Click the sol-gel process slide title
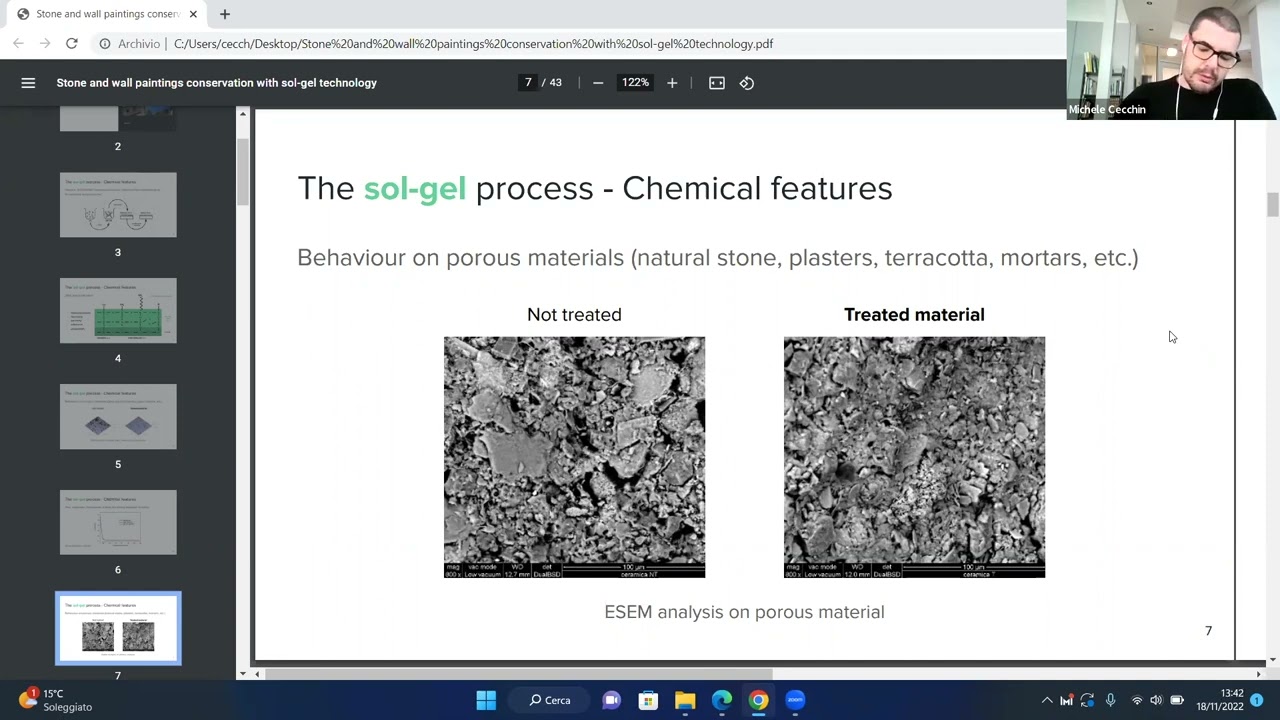Image resolution: width=1280 pixels, height=720 pixels. click(595, 188)
